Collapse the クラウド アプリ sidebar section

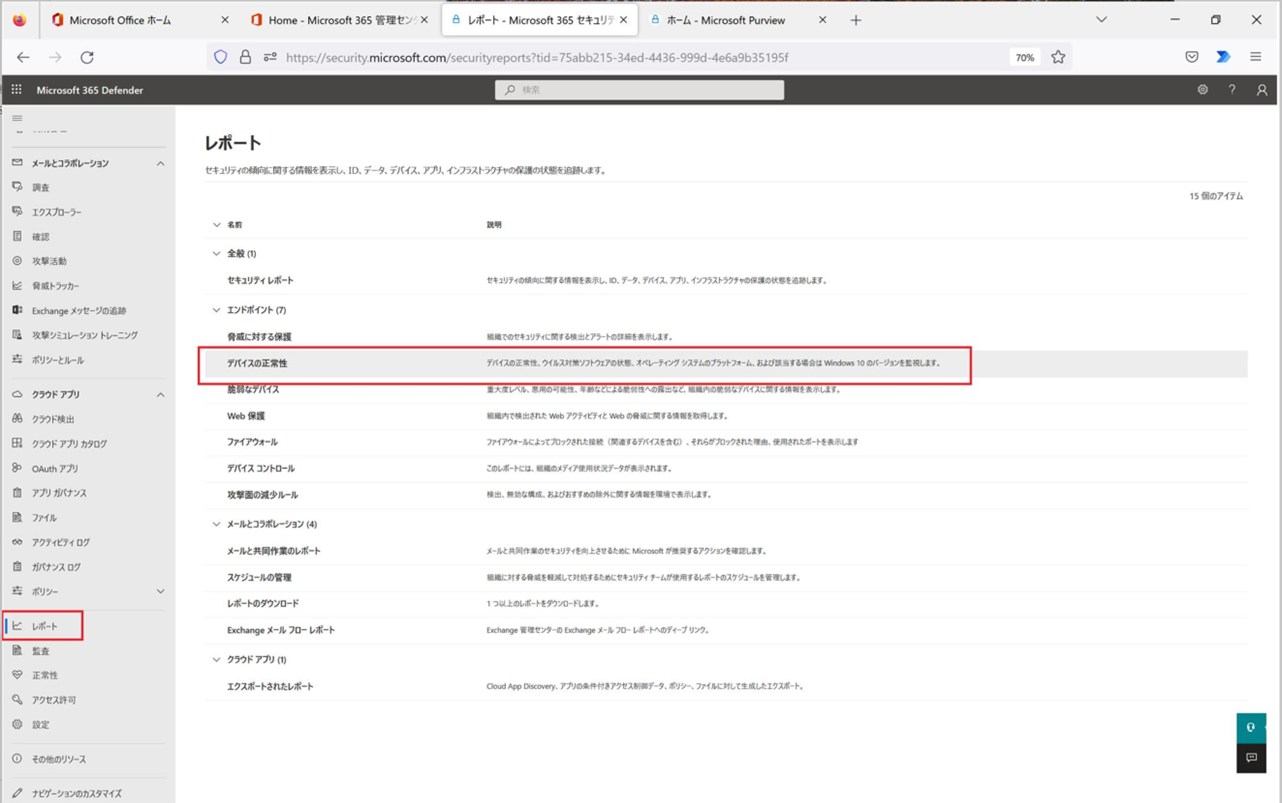point(160,395)
